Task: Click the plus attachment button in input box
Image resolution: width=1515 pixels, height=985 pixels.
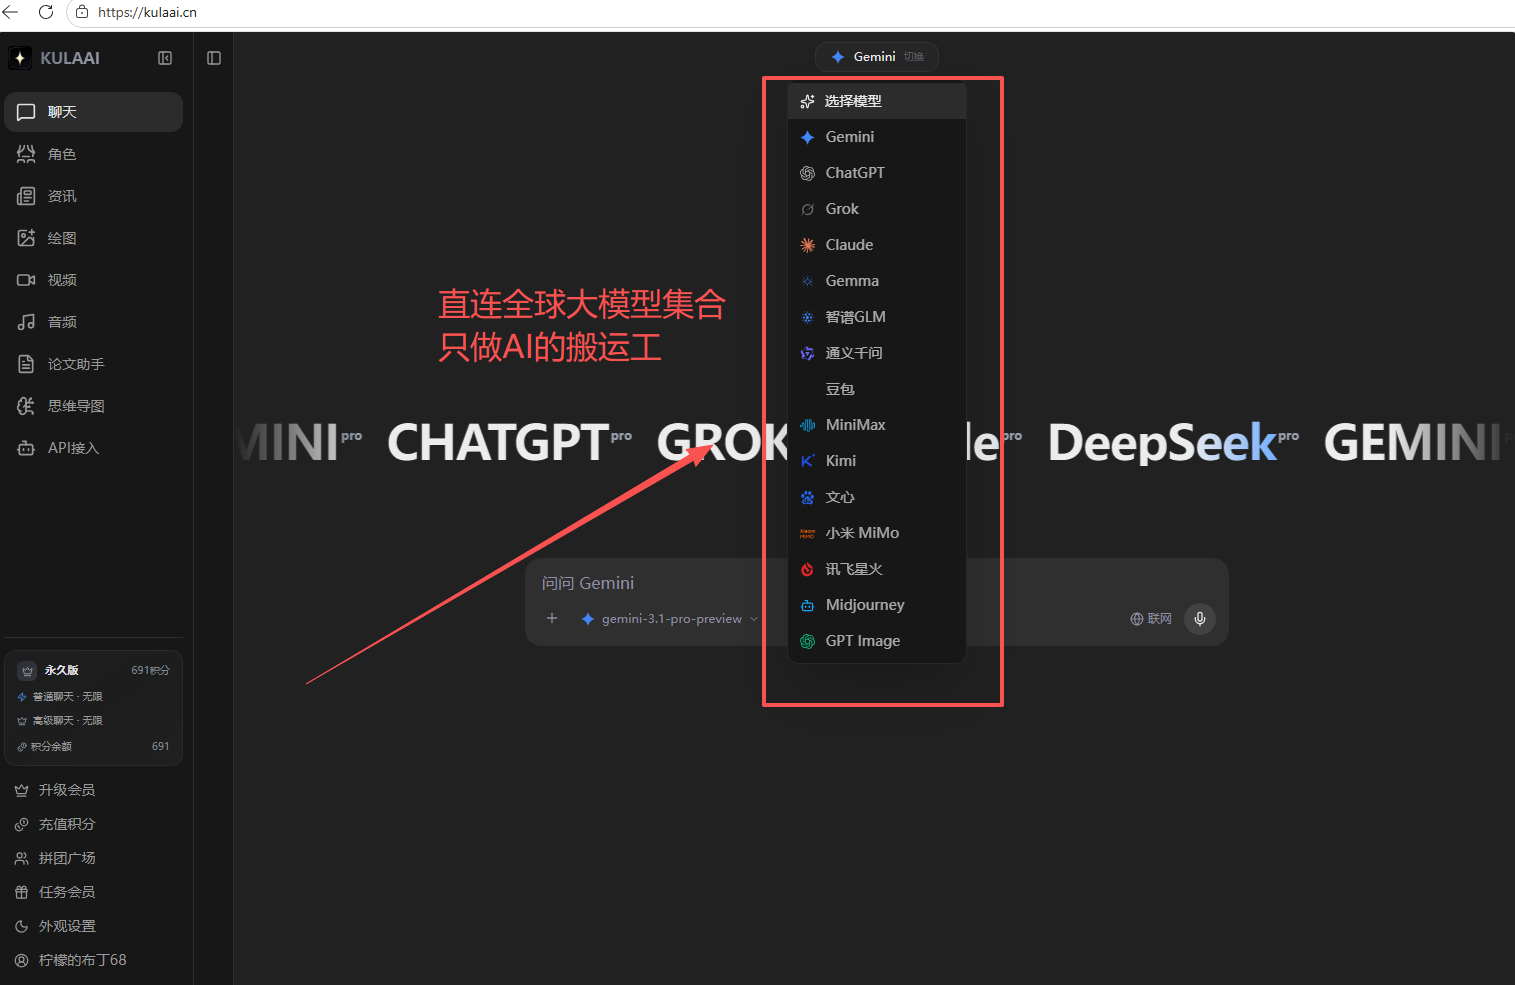Action: pyautogui.click(x=552, y=619)
